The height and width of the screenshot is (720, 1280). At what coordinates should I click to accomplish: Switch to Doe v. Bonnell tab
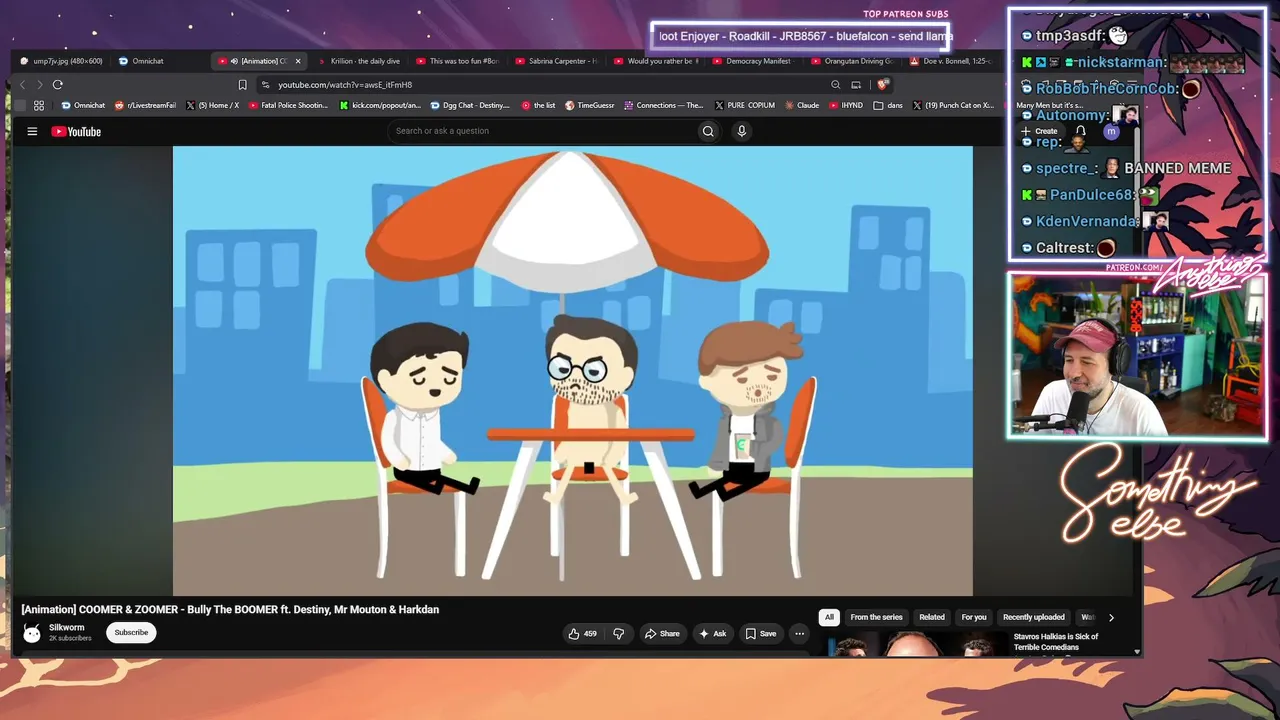point(951,61)
